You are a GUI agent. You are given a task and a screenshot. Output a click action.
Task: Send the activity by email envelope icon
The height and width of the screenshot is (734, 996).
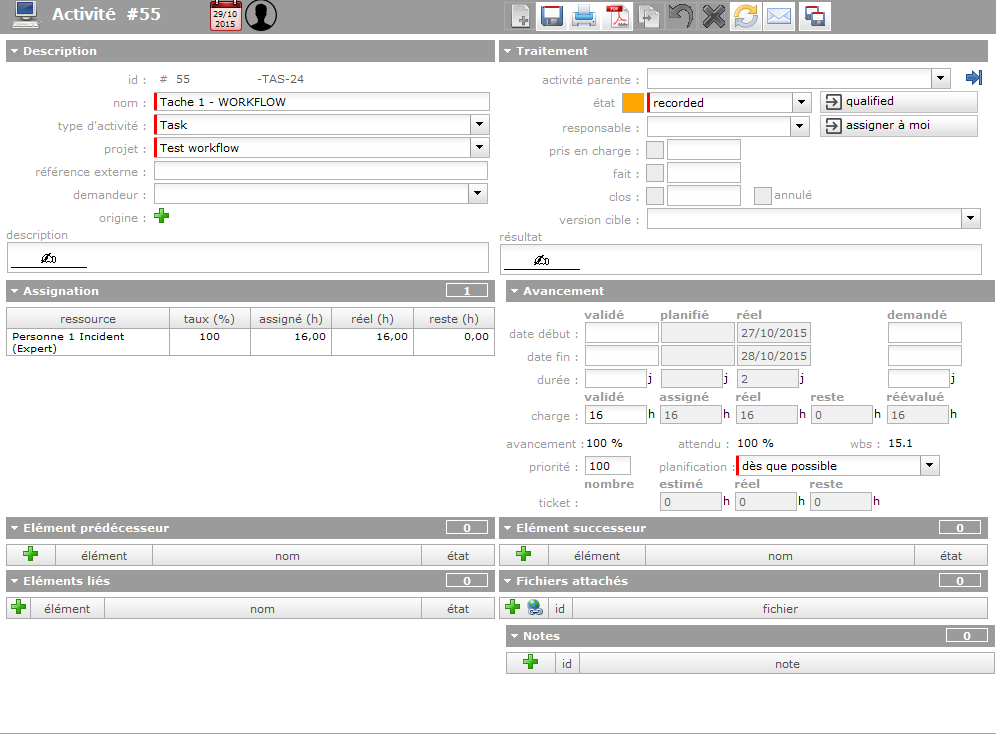click(778, 16)
